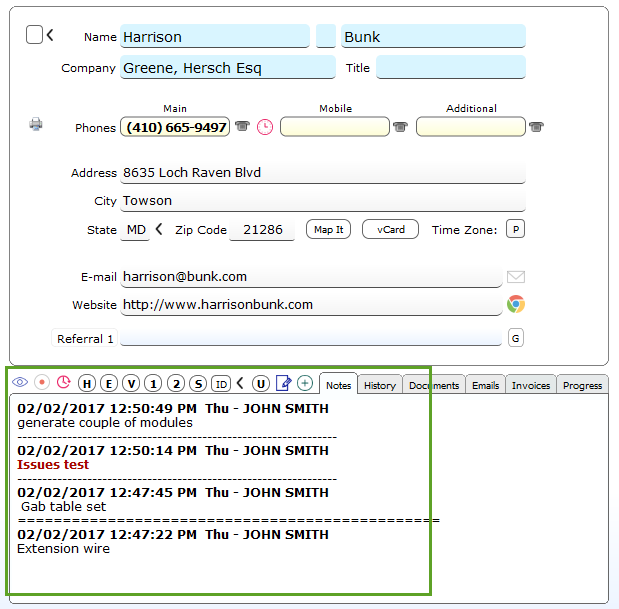Tick the checkbox beside the Name field
The width and height of the screenshot is (619, 609).
[34, 35]
